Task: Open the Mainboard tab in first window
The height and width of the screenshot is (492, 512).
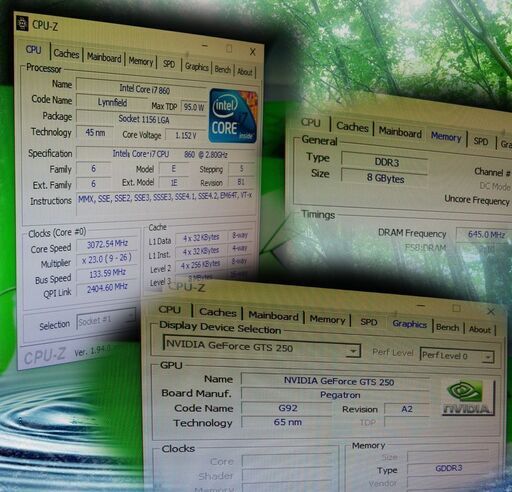Action: 104,57
